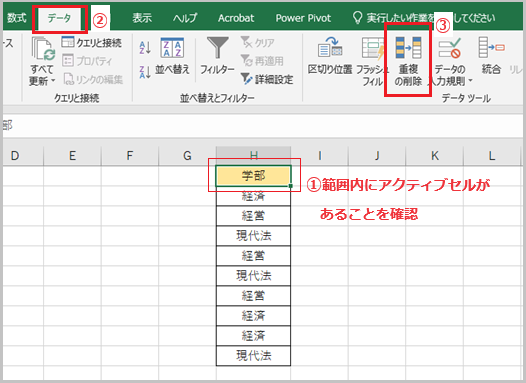Image resolution: width=526 pixels, height=383 pixels.
Task: Sort ascending with the A-Z icon
Action: pyautogui.click(x=145, y=48)
